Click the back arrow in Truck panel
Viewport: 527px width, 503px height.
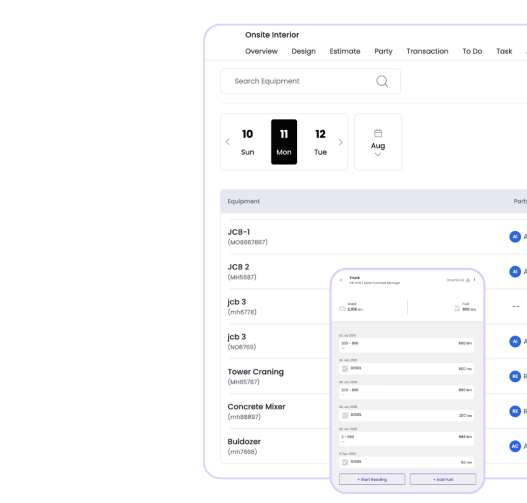click(341, 280)
